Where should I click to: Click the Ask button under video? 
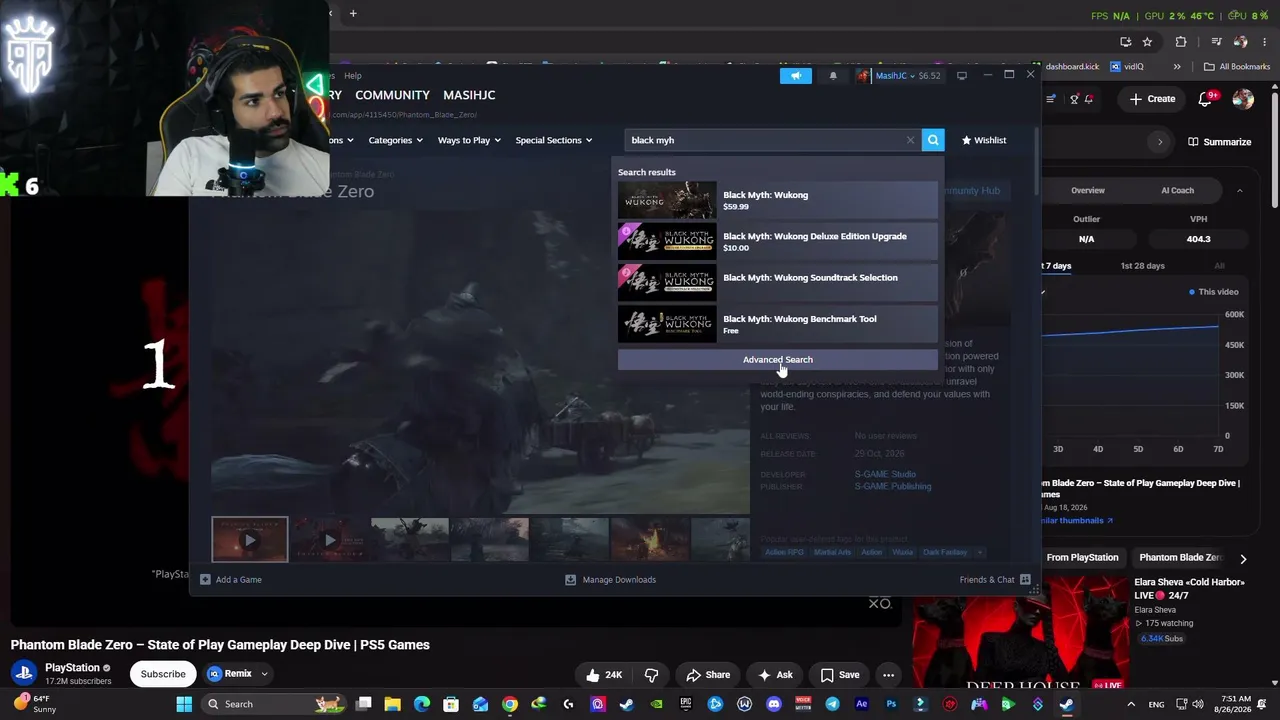click(x=775, y=675)
